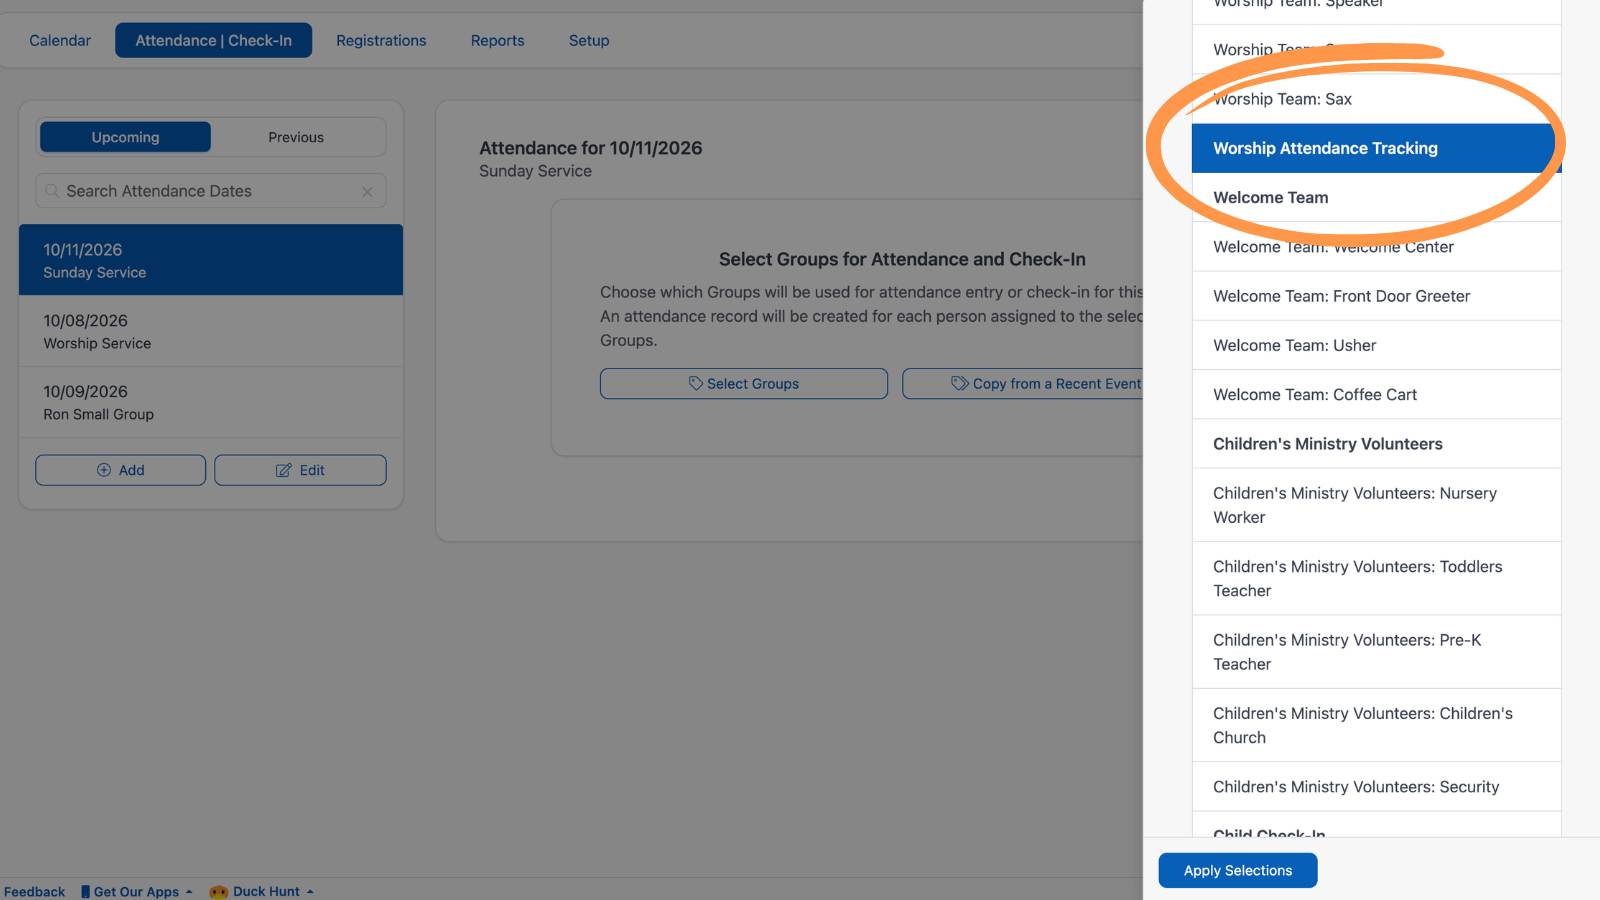Expand the Get Our Apps menu arrow
Image resolution: width=1600 pixels, height=900 pixels.
tap(189, 891)
